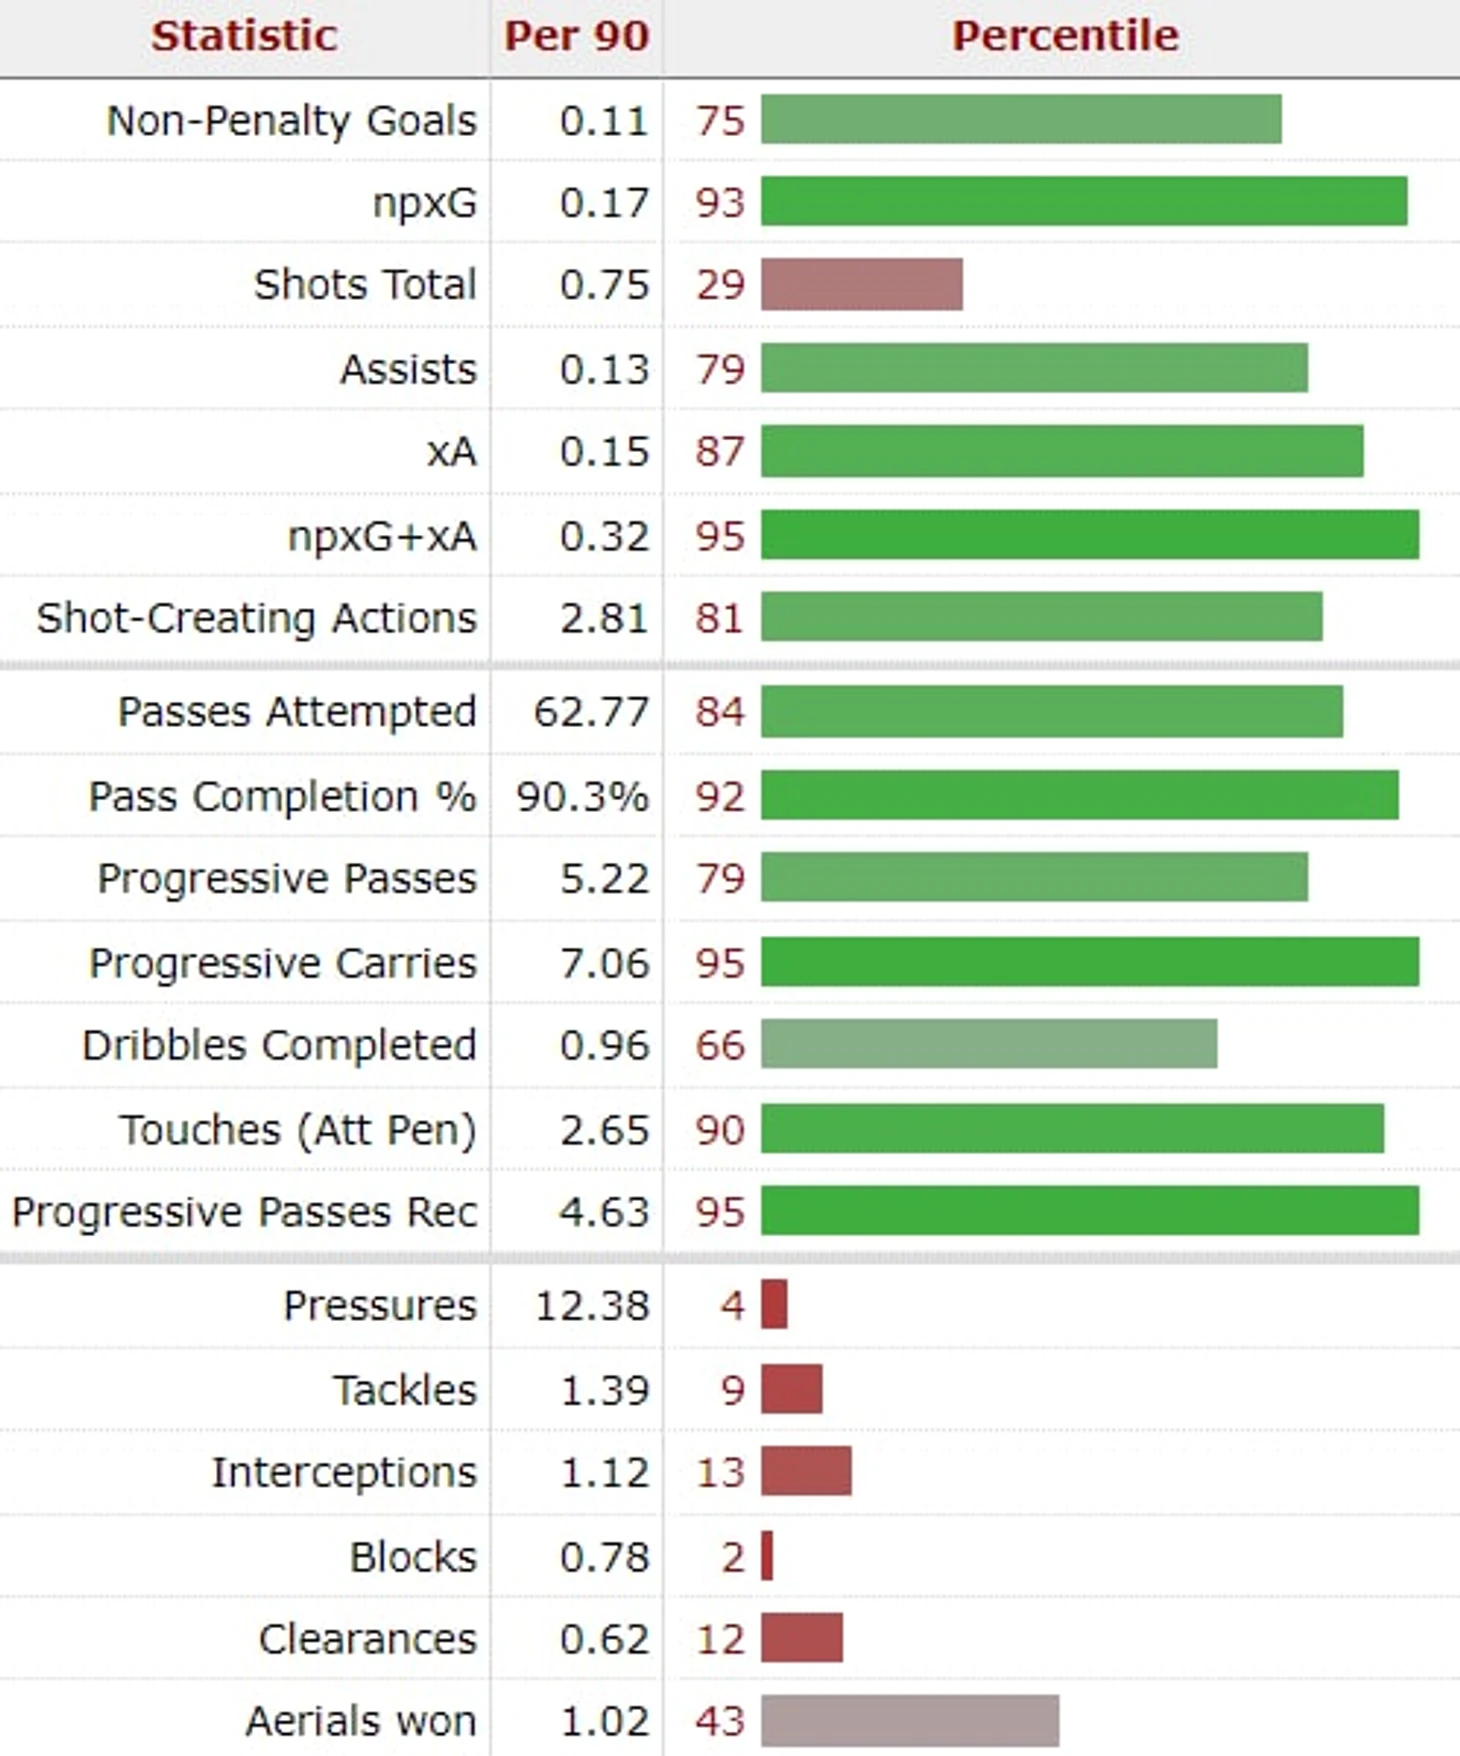Click the Percentile column header
Viewport: 1460px width, 1756px height.
coord(1065,36)
